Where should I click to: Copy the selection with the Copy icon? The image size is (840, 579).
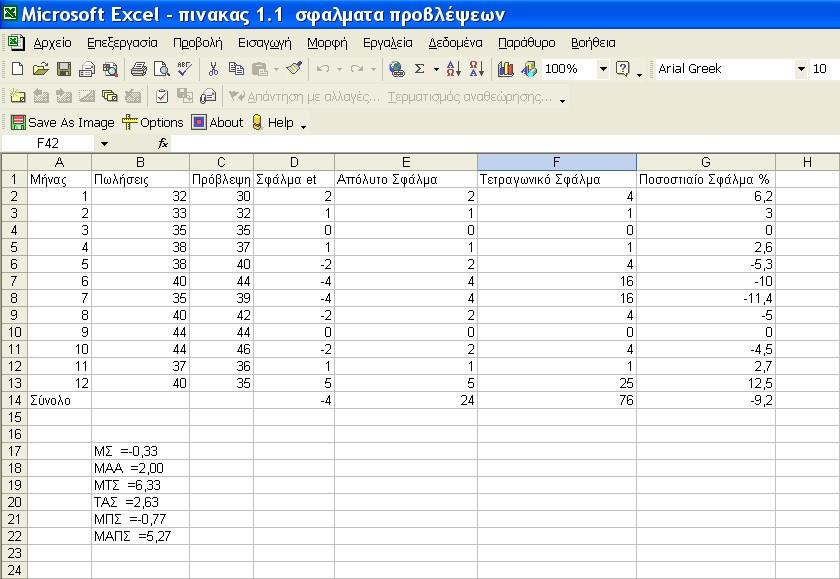[236, 69]
